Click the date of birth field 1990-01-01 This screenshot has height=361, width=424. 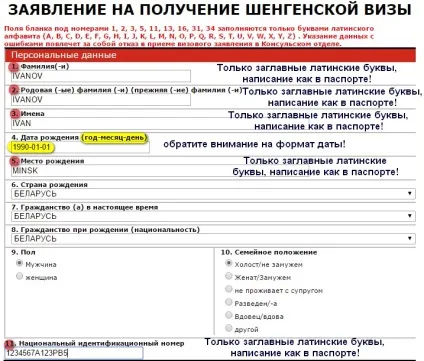[80, 147]
